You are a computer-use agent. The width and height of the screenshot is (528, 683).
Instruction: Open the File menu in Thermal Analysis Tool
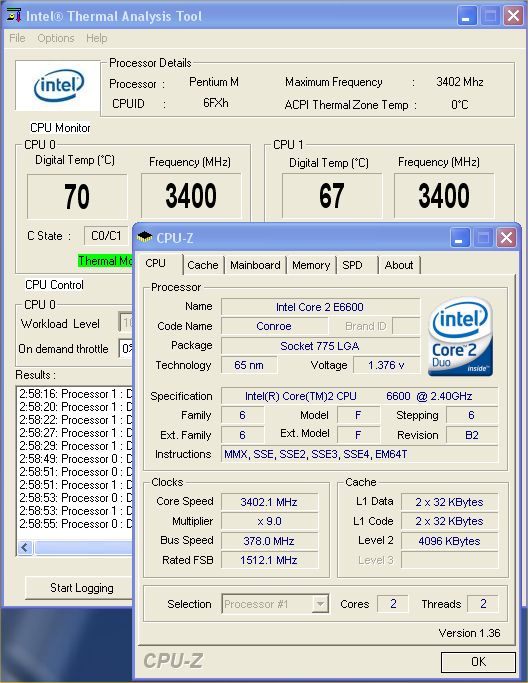click(x=17, y=38)
